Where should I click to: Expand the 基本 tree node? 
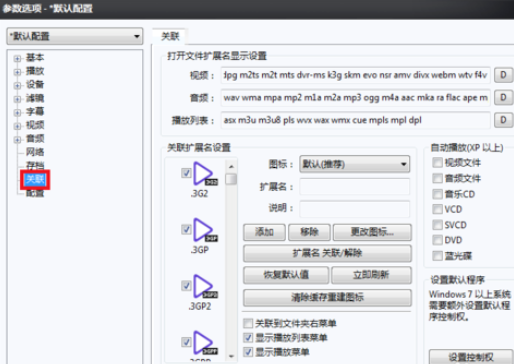coord(17,59)
